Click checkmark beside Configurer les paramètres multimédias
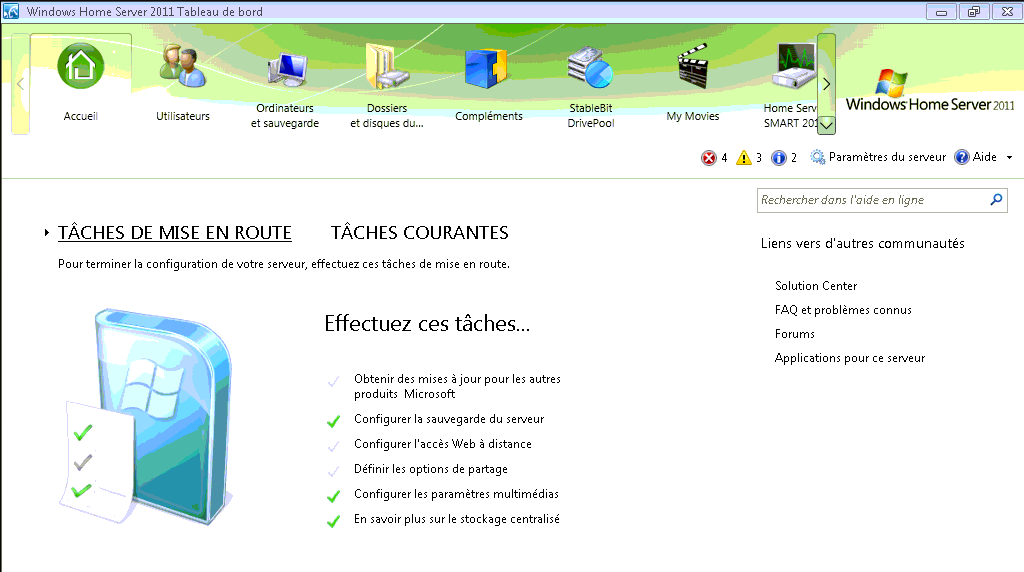The image size is (1024, 572). pyautogui.click(x=334, y=496)
